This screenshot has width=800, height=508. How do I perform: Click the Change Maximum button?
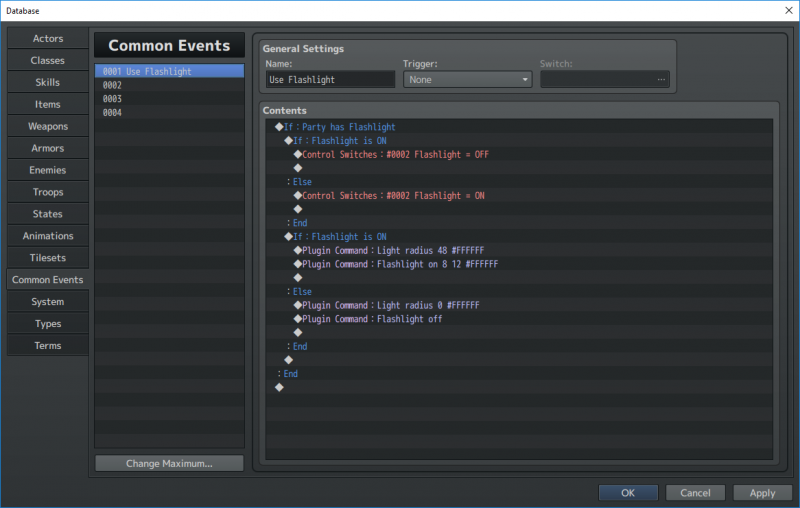(x=169, y=463)
